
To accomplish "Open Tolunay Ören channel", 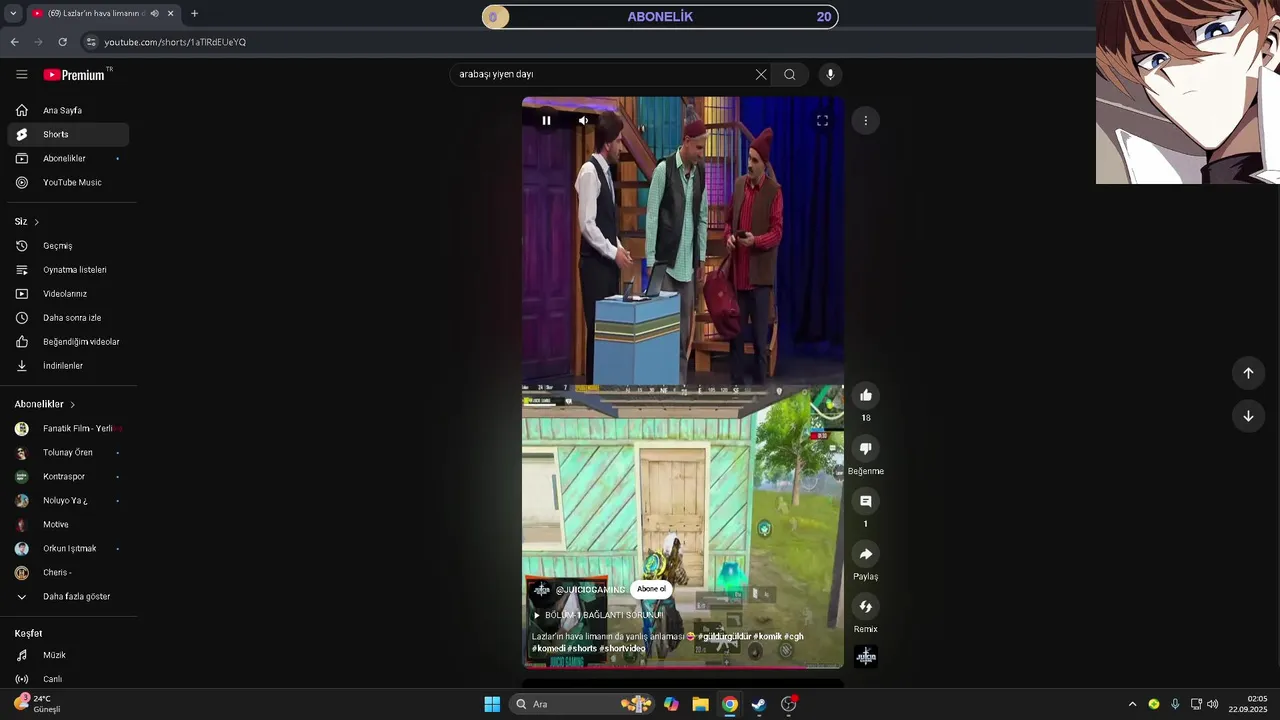I will pos(68,452).
